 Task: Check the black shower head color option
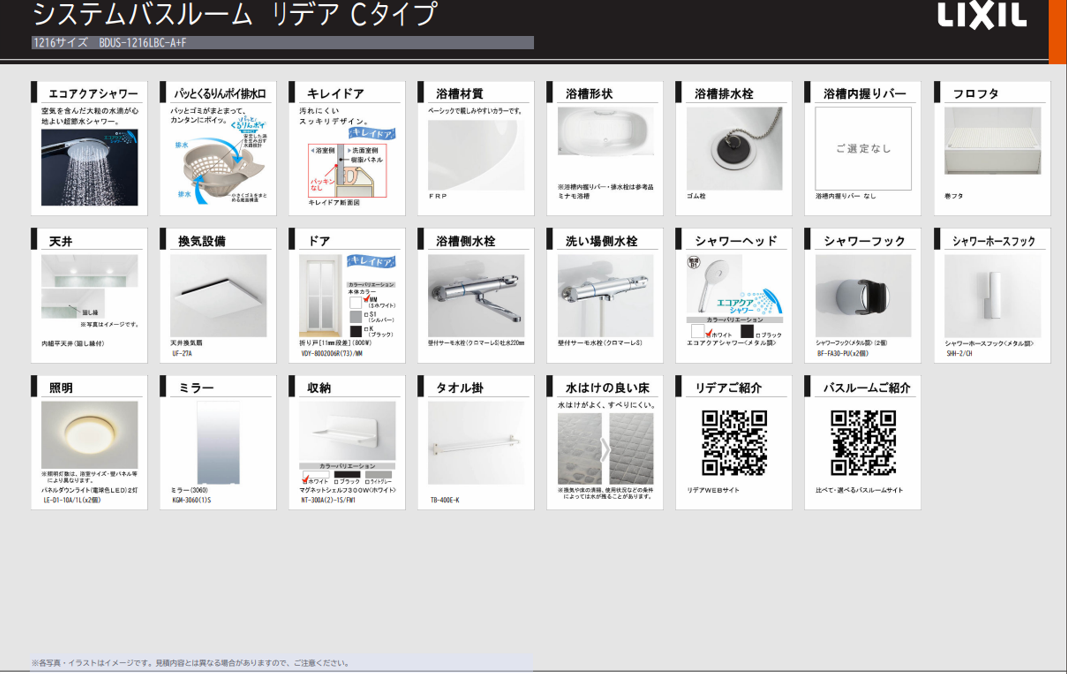tap(747, 331)
